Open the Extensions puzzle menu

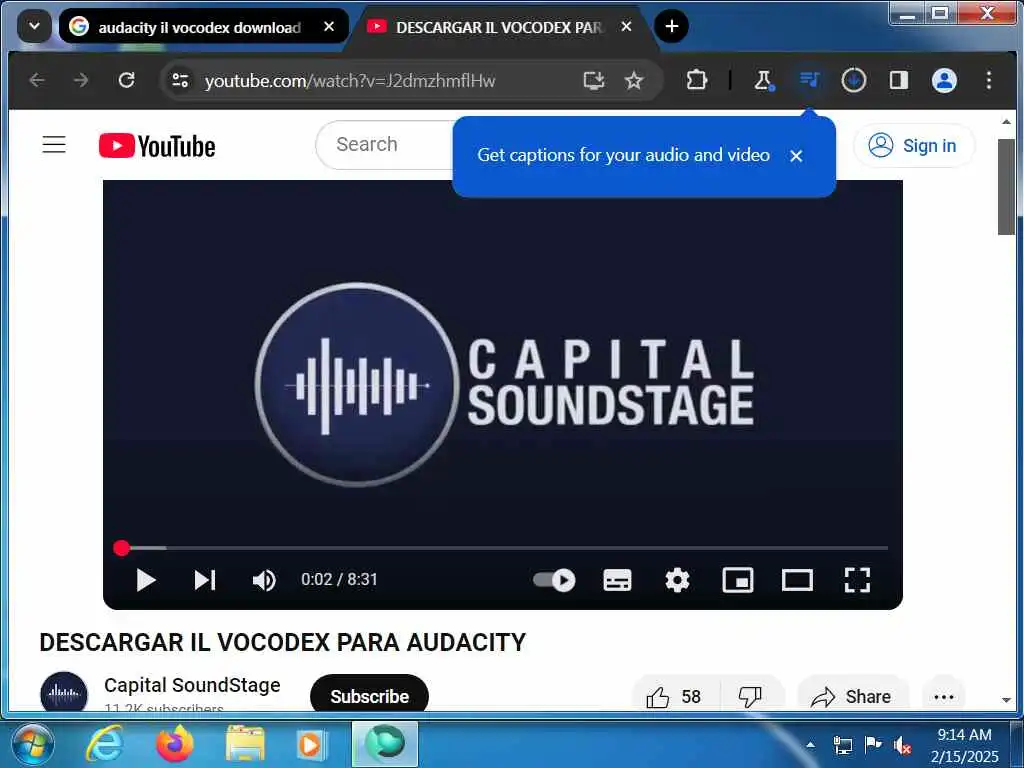(697, 80)
